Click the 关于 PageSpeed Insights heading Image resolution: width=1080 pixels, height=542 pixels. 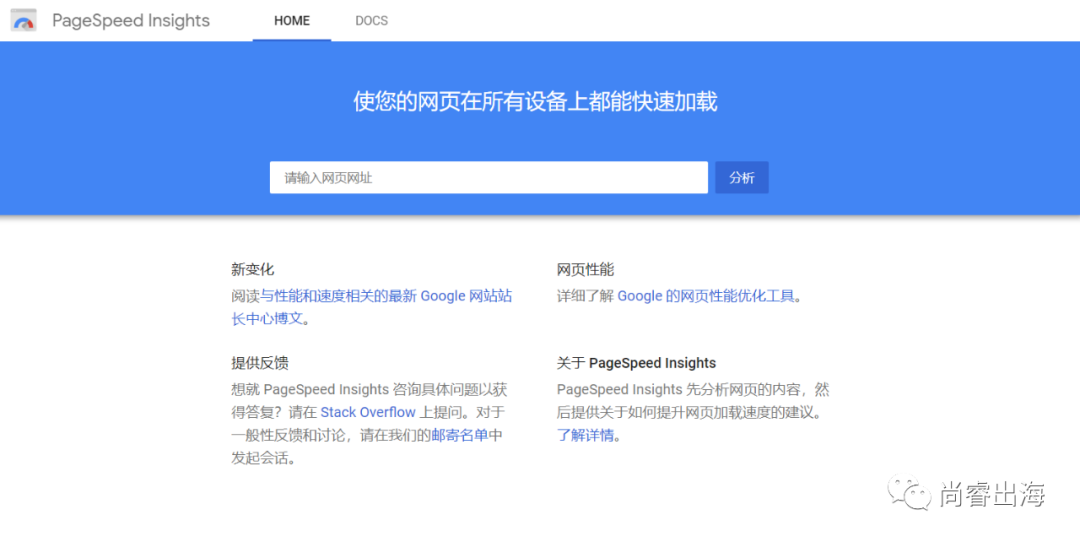click(x=636, y=363)
